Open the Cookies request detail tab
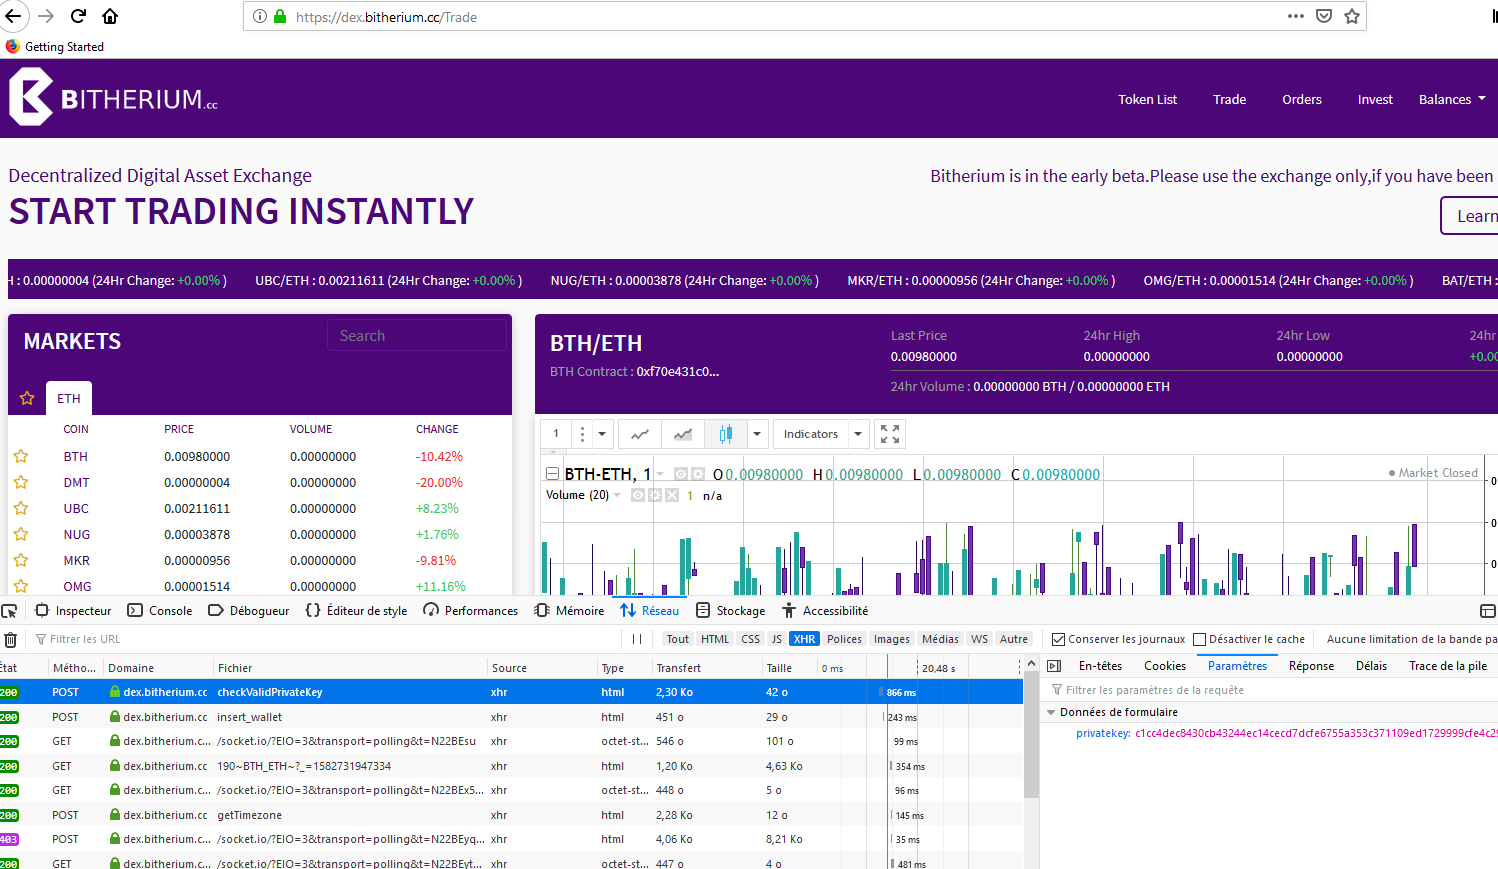The width and height of the screenshot is (1498, 869). click(1165, 665)
